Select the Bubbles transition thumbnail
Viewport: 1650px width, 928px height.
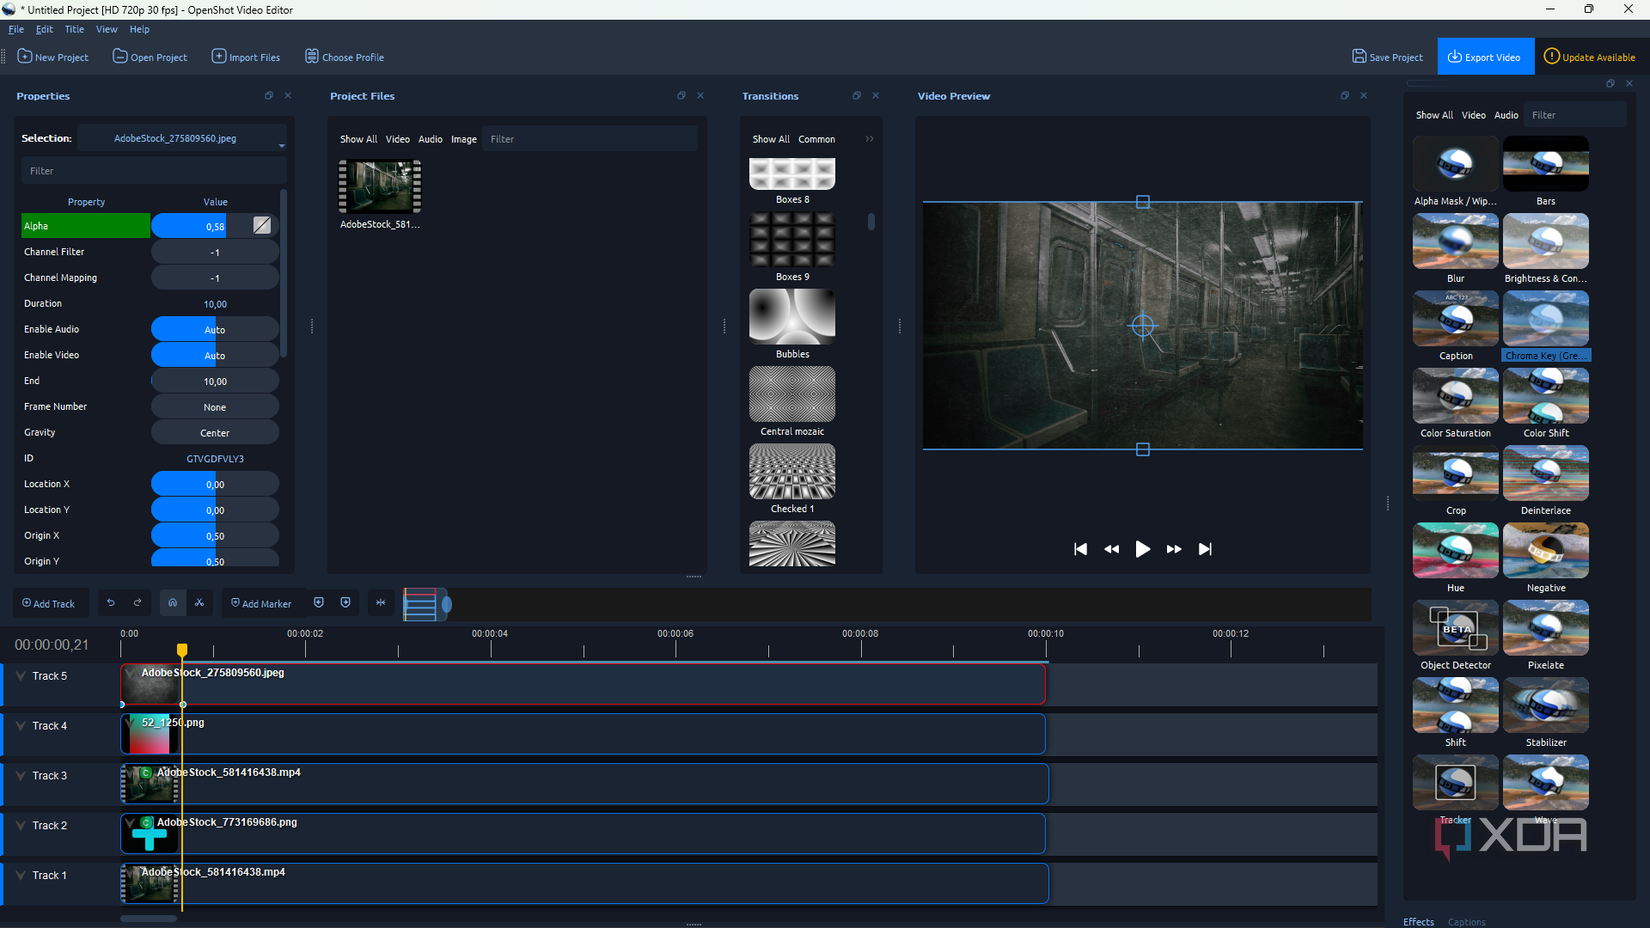click(792, 315)
